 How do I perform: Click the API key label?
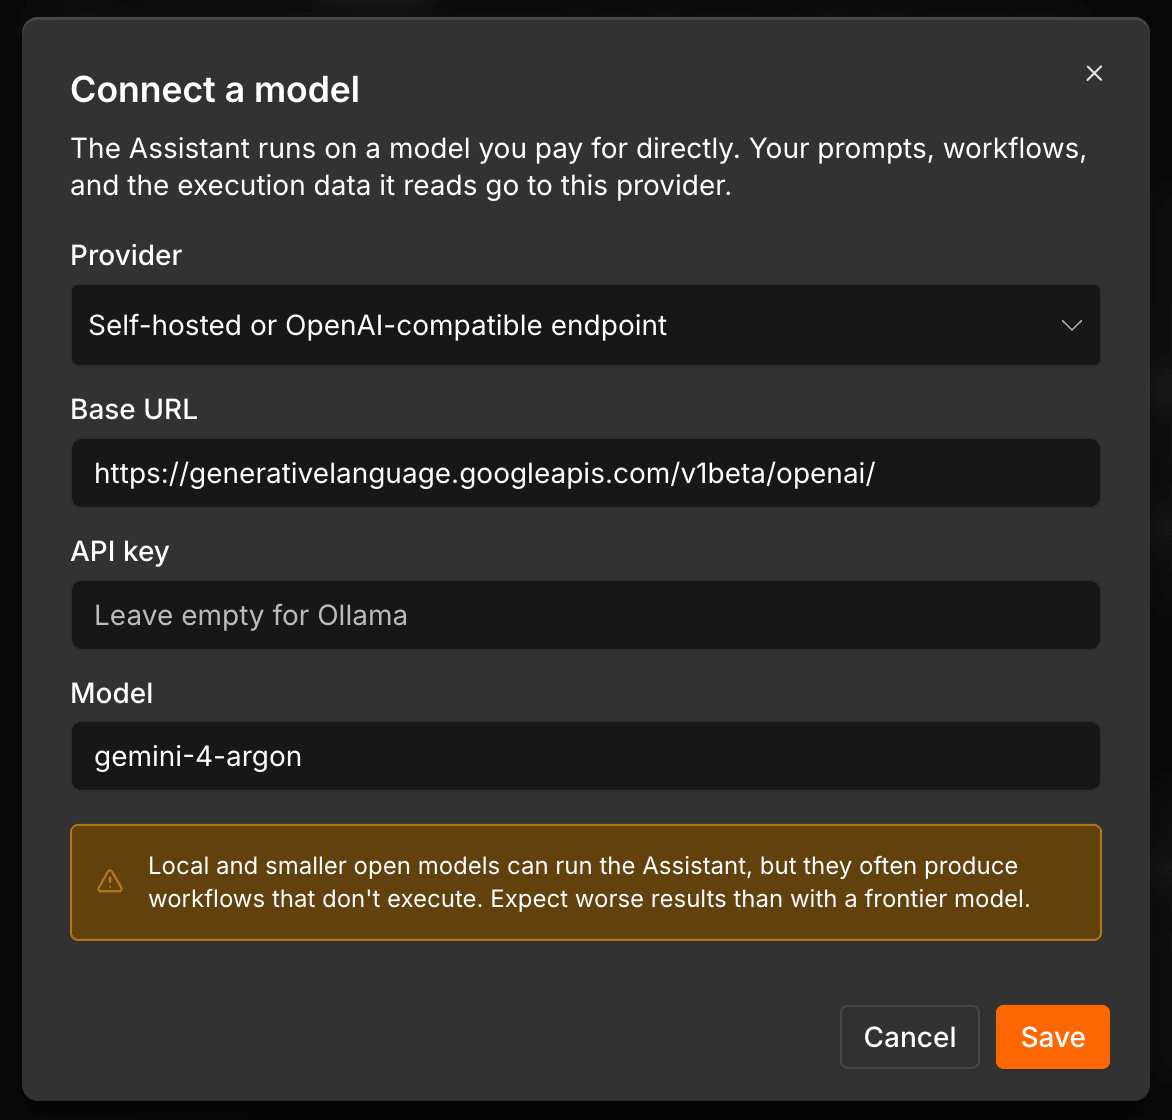(120, 552)
